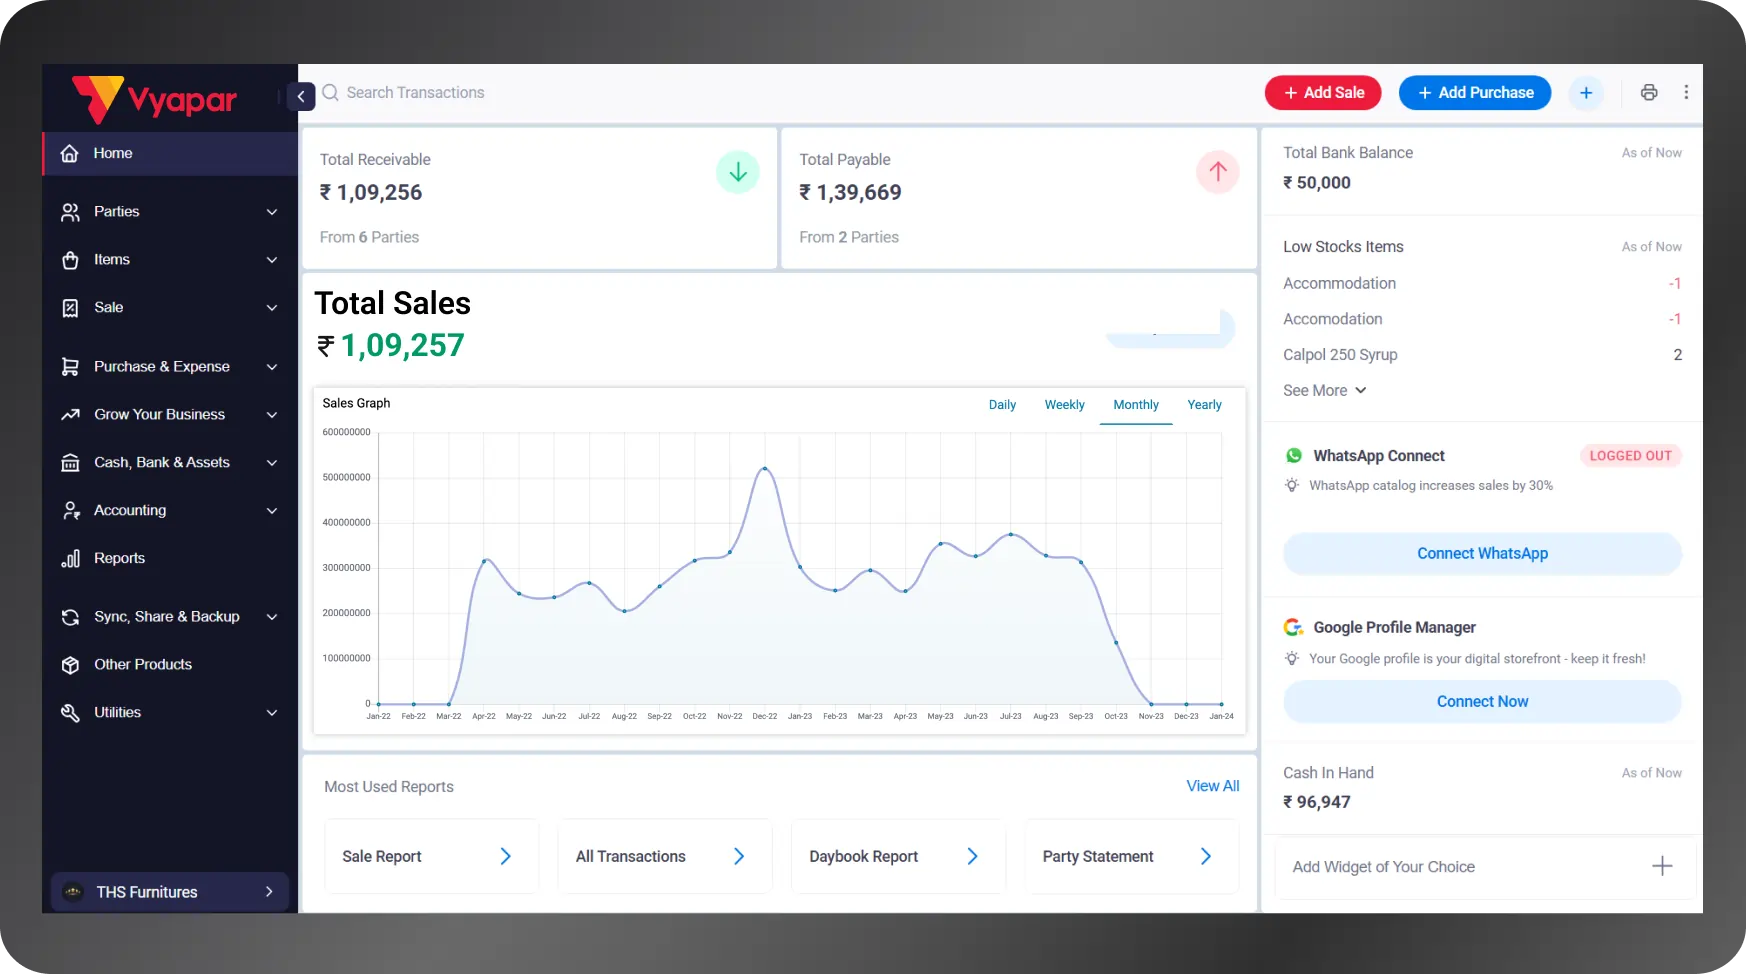Viewport: 1746px width, 974px height.
Task: Click the plus icon beside Add Purchase
Action: click(x=1586, y=92)
